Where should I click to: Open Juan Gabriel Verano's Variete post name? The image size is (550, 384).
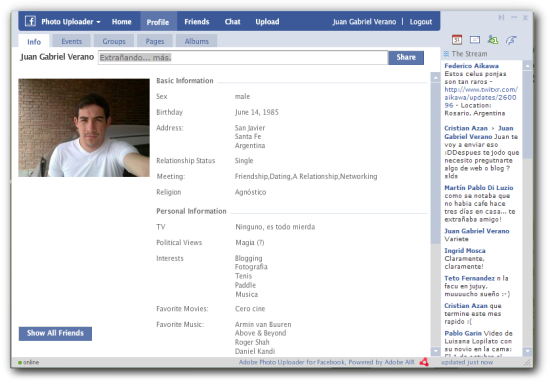point(477,231)
